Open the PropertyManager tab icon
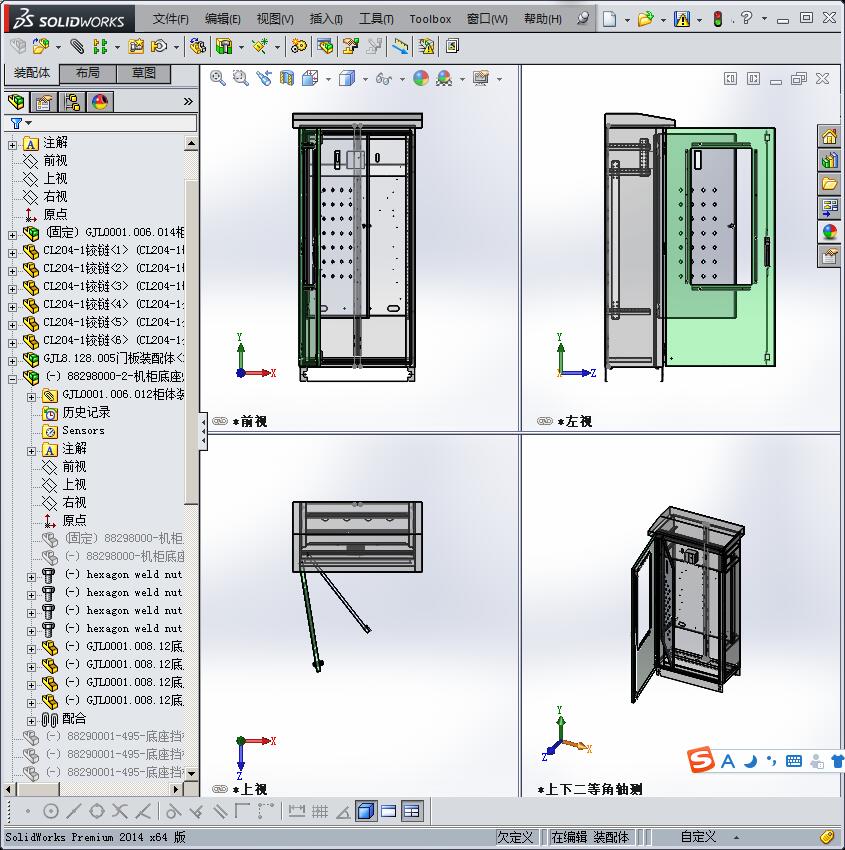Screen dimensions: 845x850 [x=44, y=102]
